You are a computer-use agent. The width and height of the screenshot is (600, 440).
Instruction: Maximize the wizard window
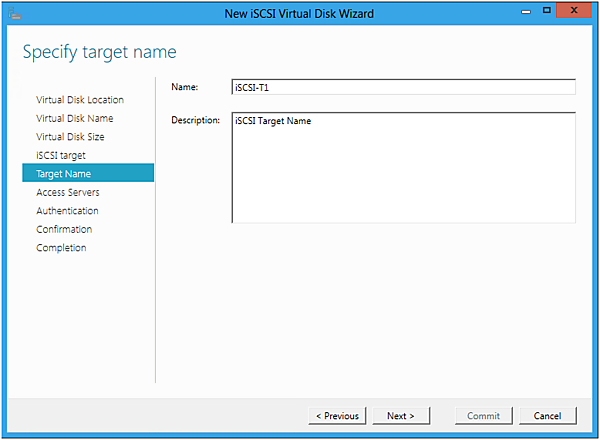click(x=546, y=11)
